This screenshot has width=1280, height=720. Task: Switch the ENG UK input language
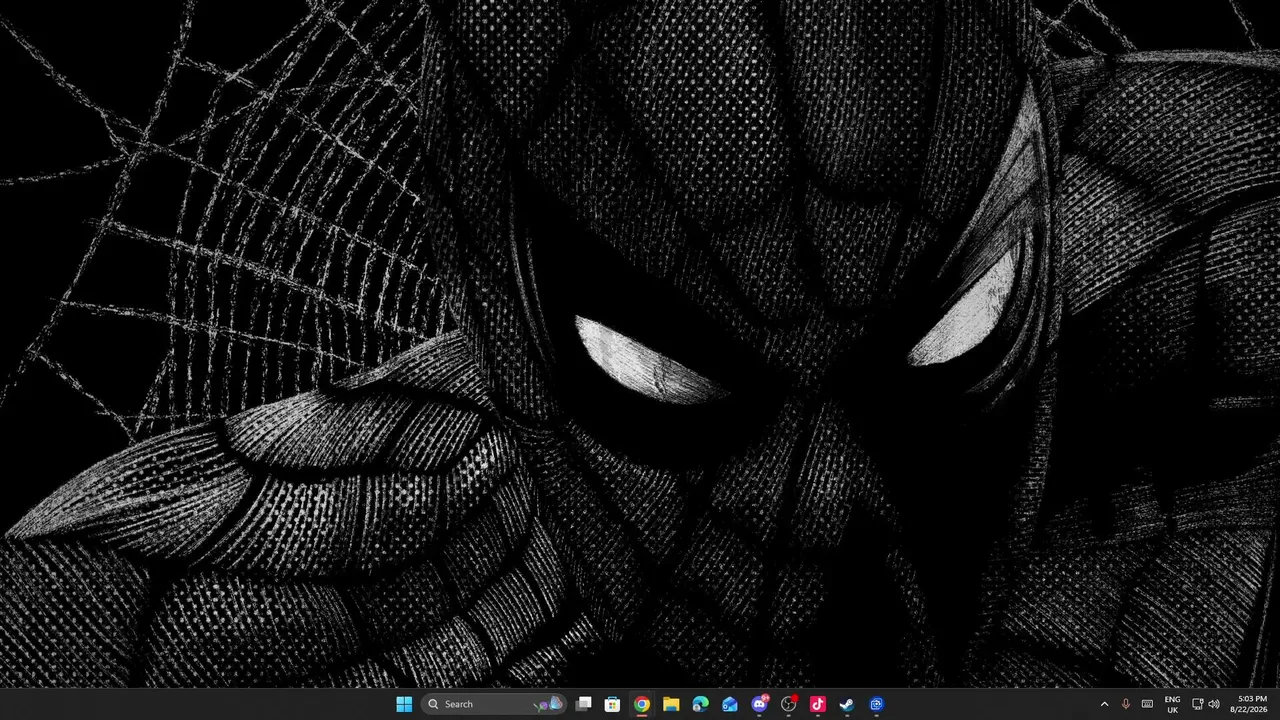(1173, 704)
